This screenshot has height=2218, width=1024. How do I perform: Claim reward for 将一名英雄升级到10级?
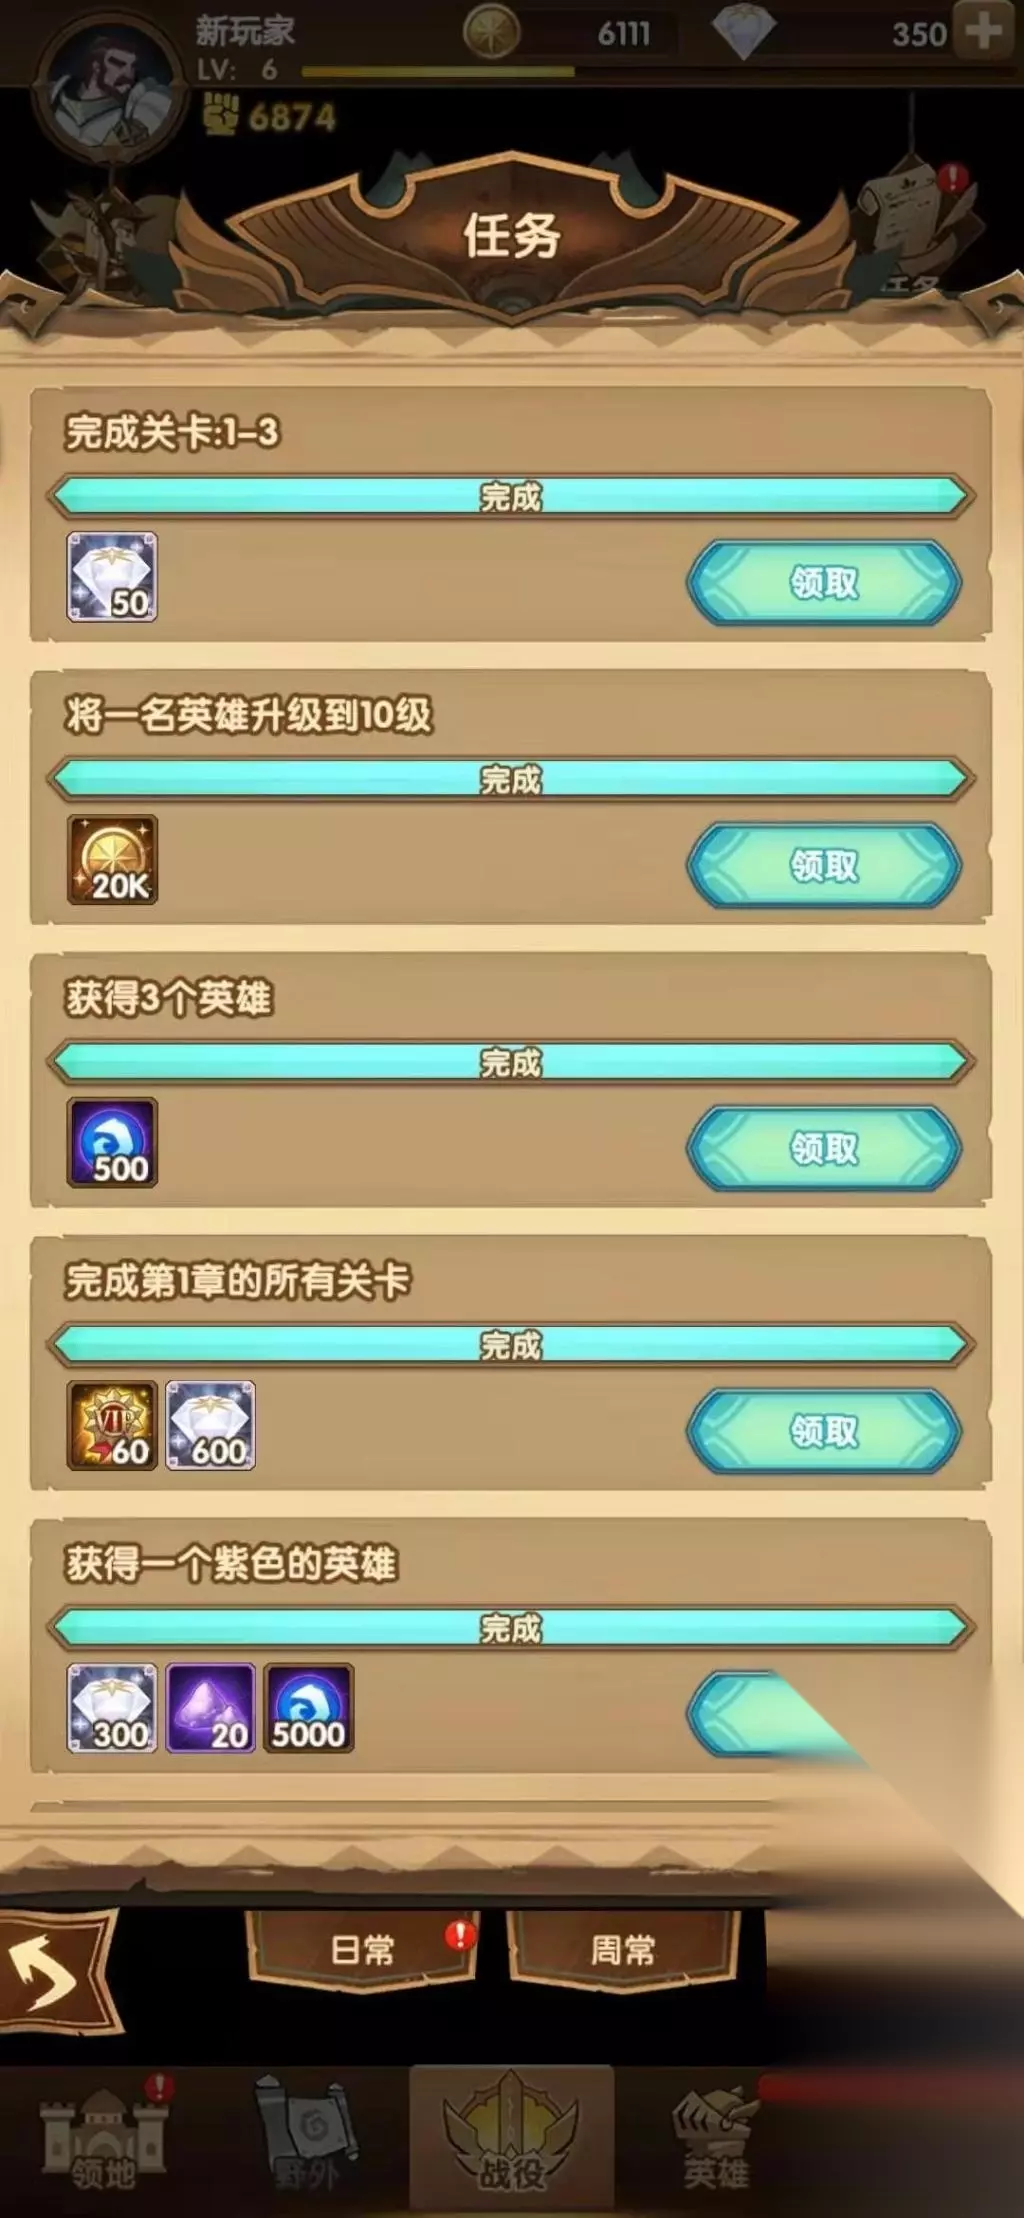coord(824,866)
